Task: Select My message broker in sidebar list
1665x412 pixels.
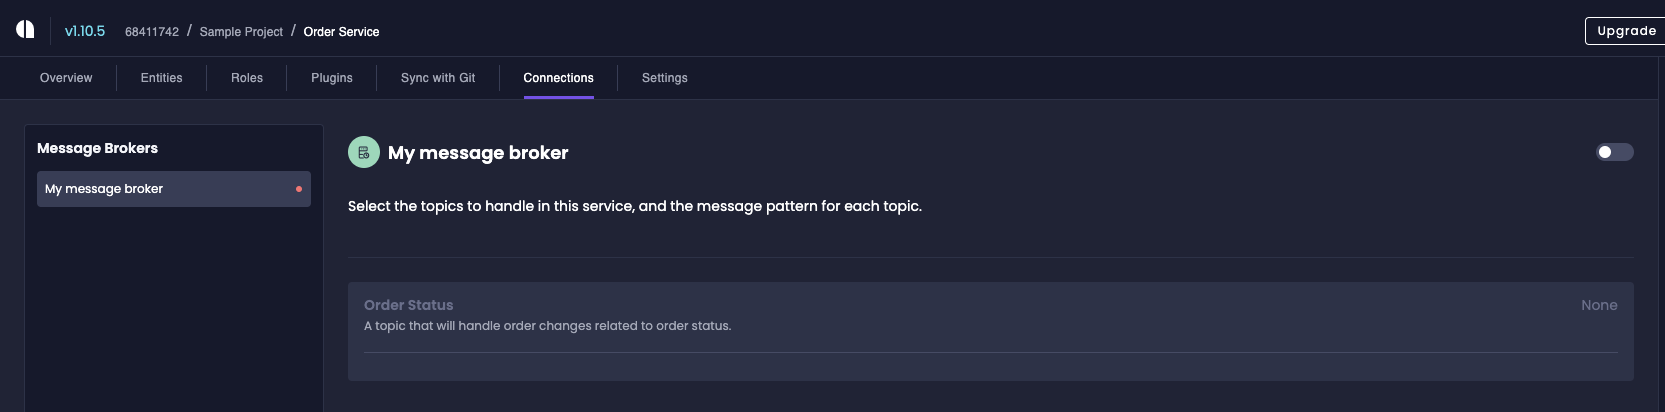Action: point(174,189)
